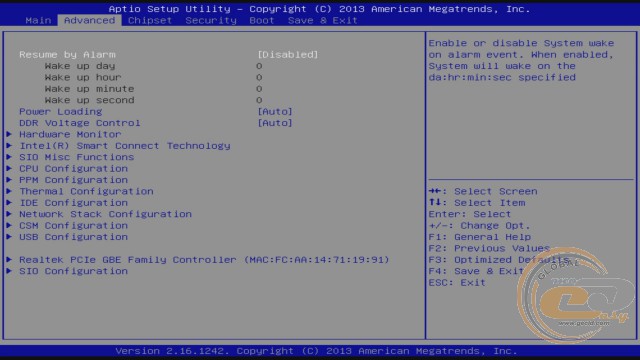The image size is (640, 360).
Task: Click the Aptio Setup Utility title text
Action: [x=319, y=9]
